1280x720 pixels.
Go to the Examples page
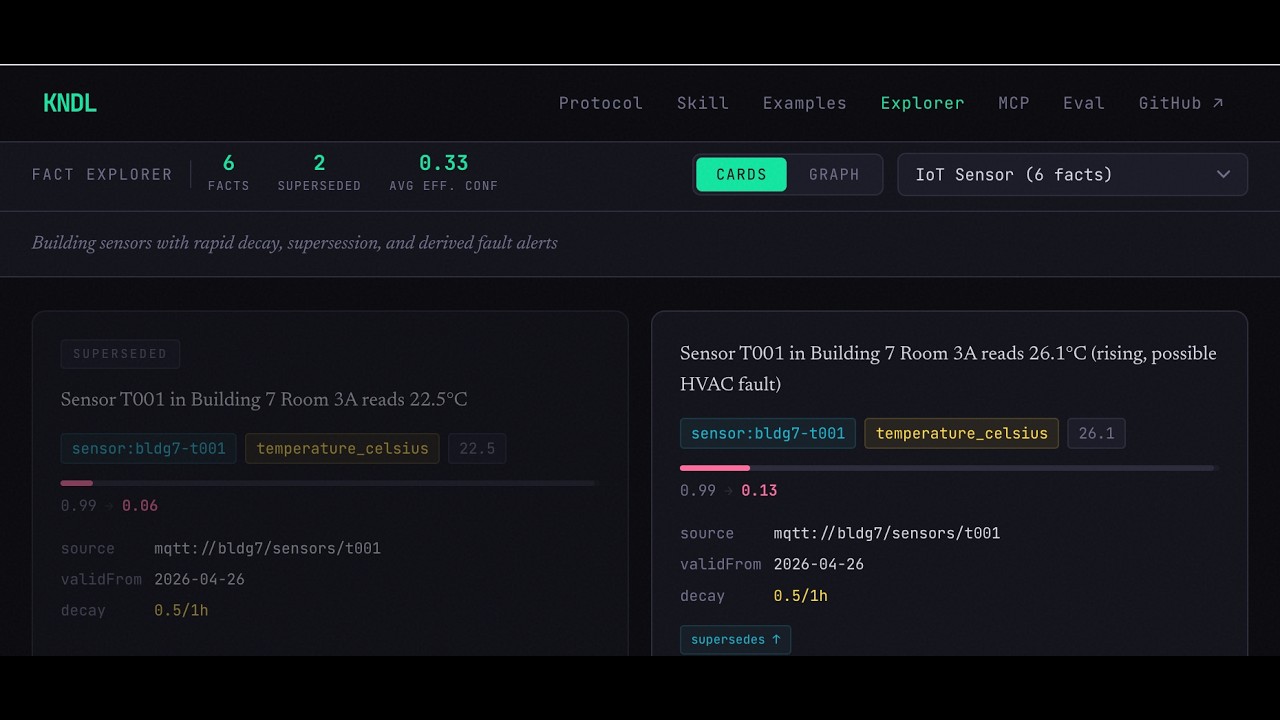805,103
